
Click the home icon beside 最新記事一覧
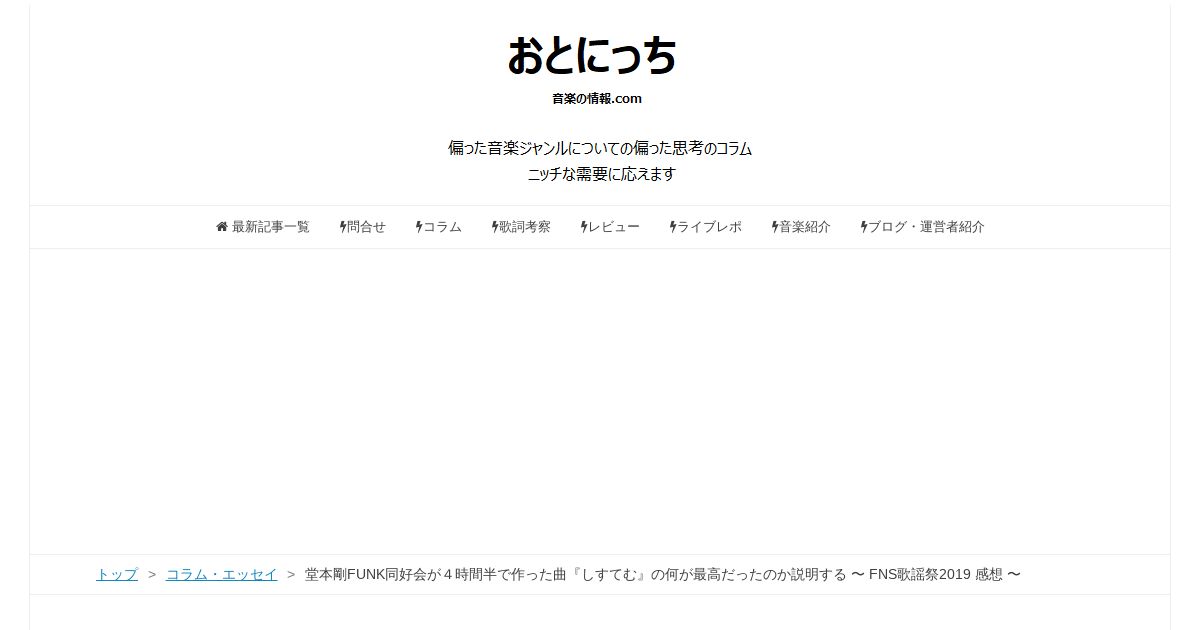click(222, 227)
